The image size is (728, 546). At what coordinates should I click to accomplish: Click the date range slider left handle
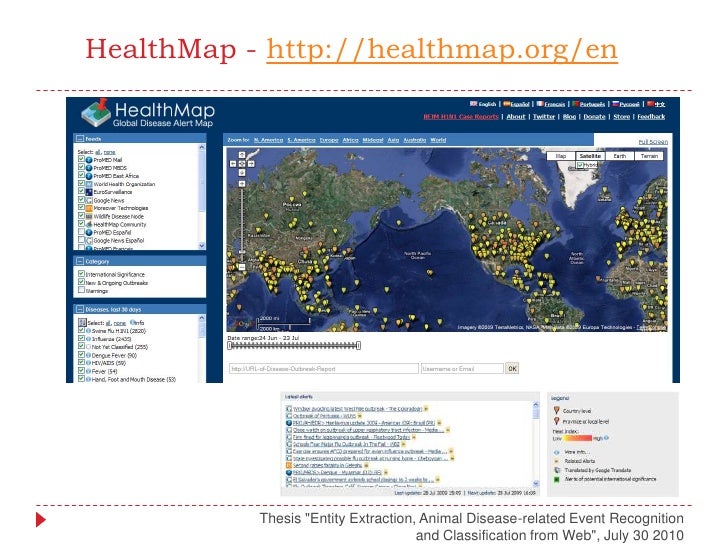pos(229,345)
